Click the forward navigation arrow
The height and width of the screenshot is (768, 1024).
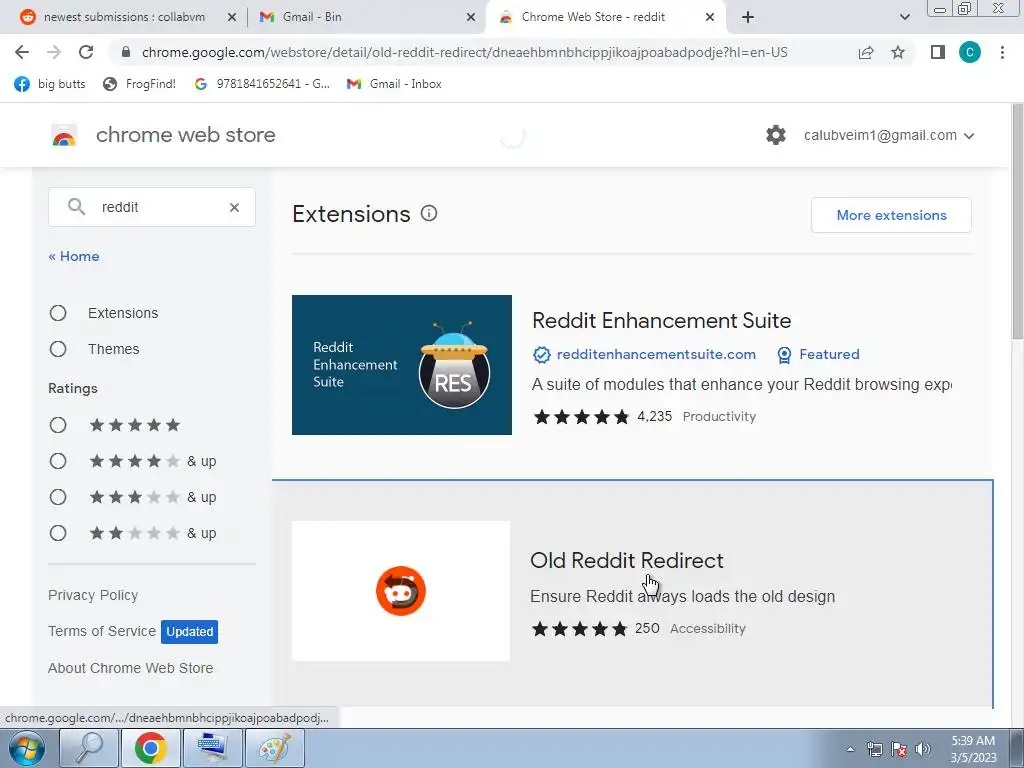coord(54,52)
